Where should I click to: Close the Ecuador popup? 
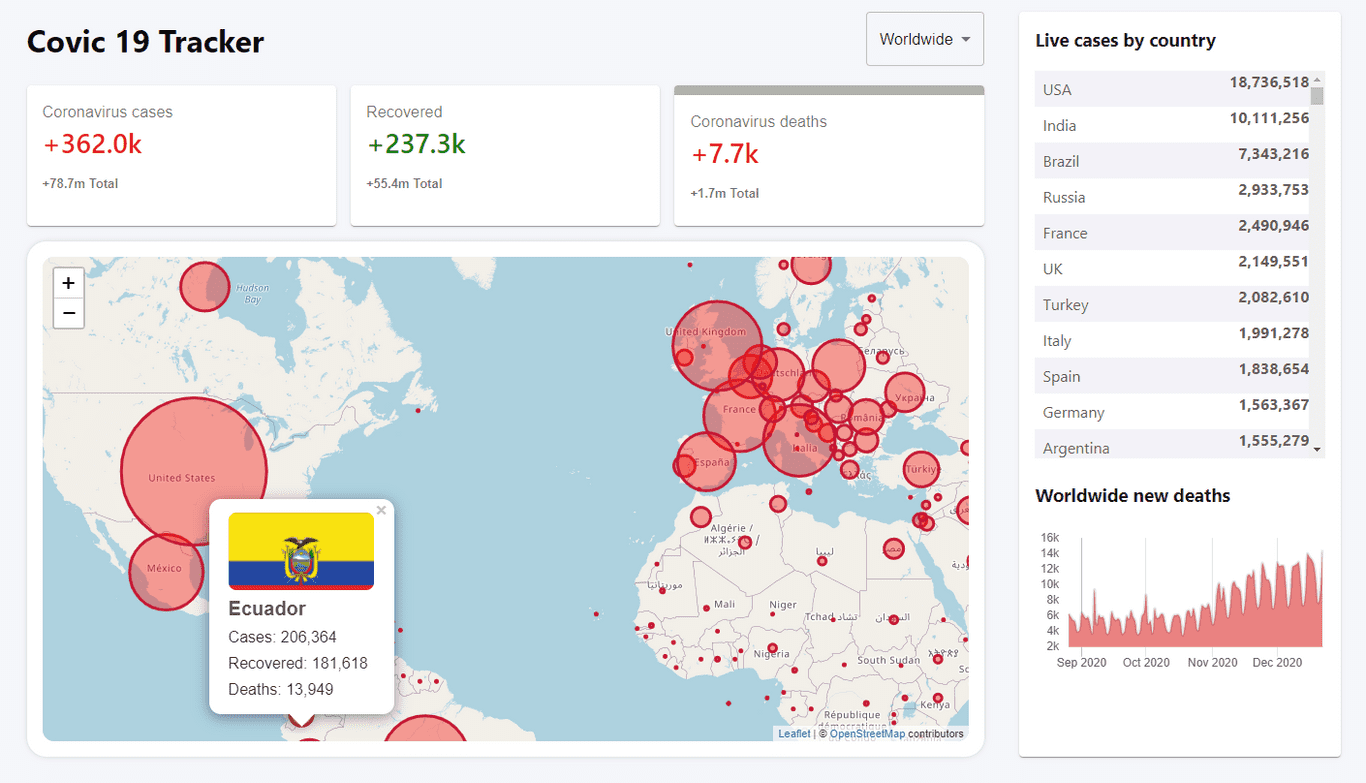pyautogui.click(x=381, y=511)
